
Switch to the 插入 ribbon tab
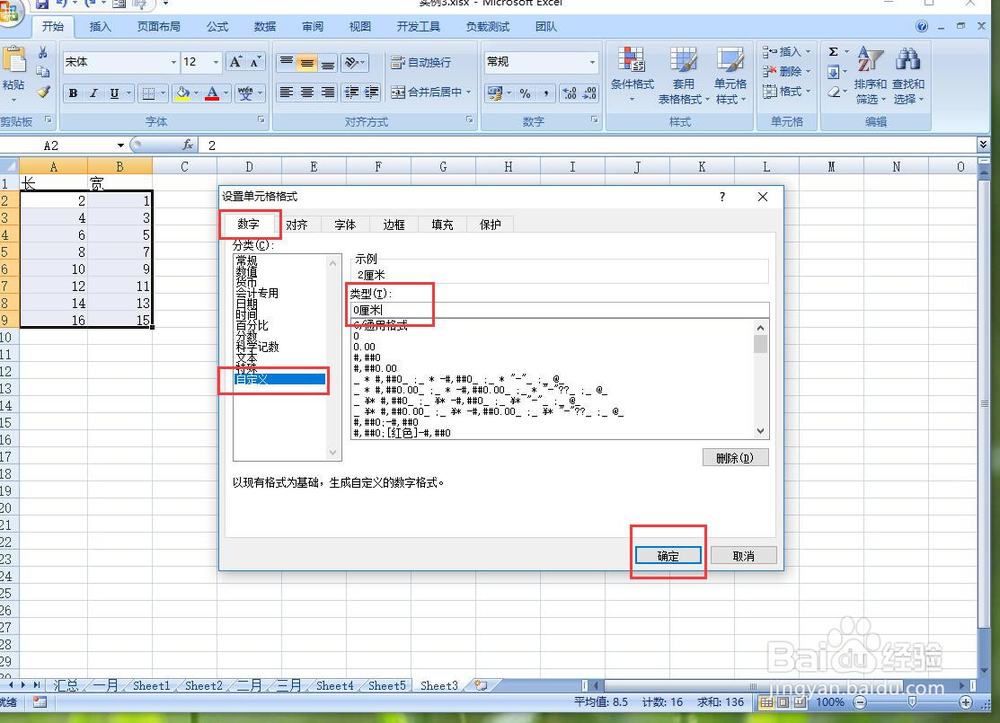pyautogui.click(x=100, y=27)
